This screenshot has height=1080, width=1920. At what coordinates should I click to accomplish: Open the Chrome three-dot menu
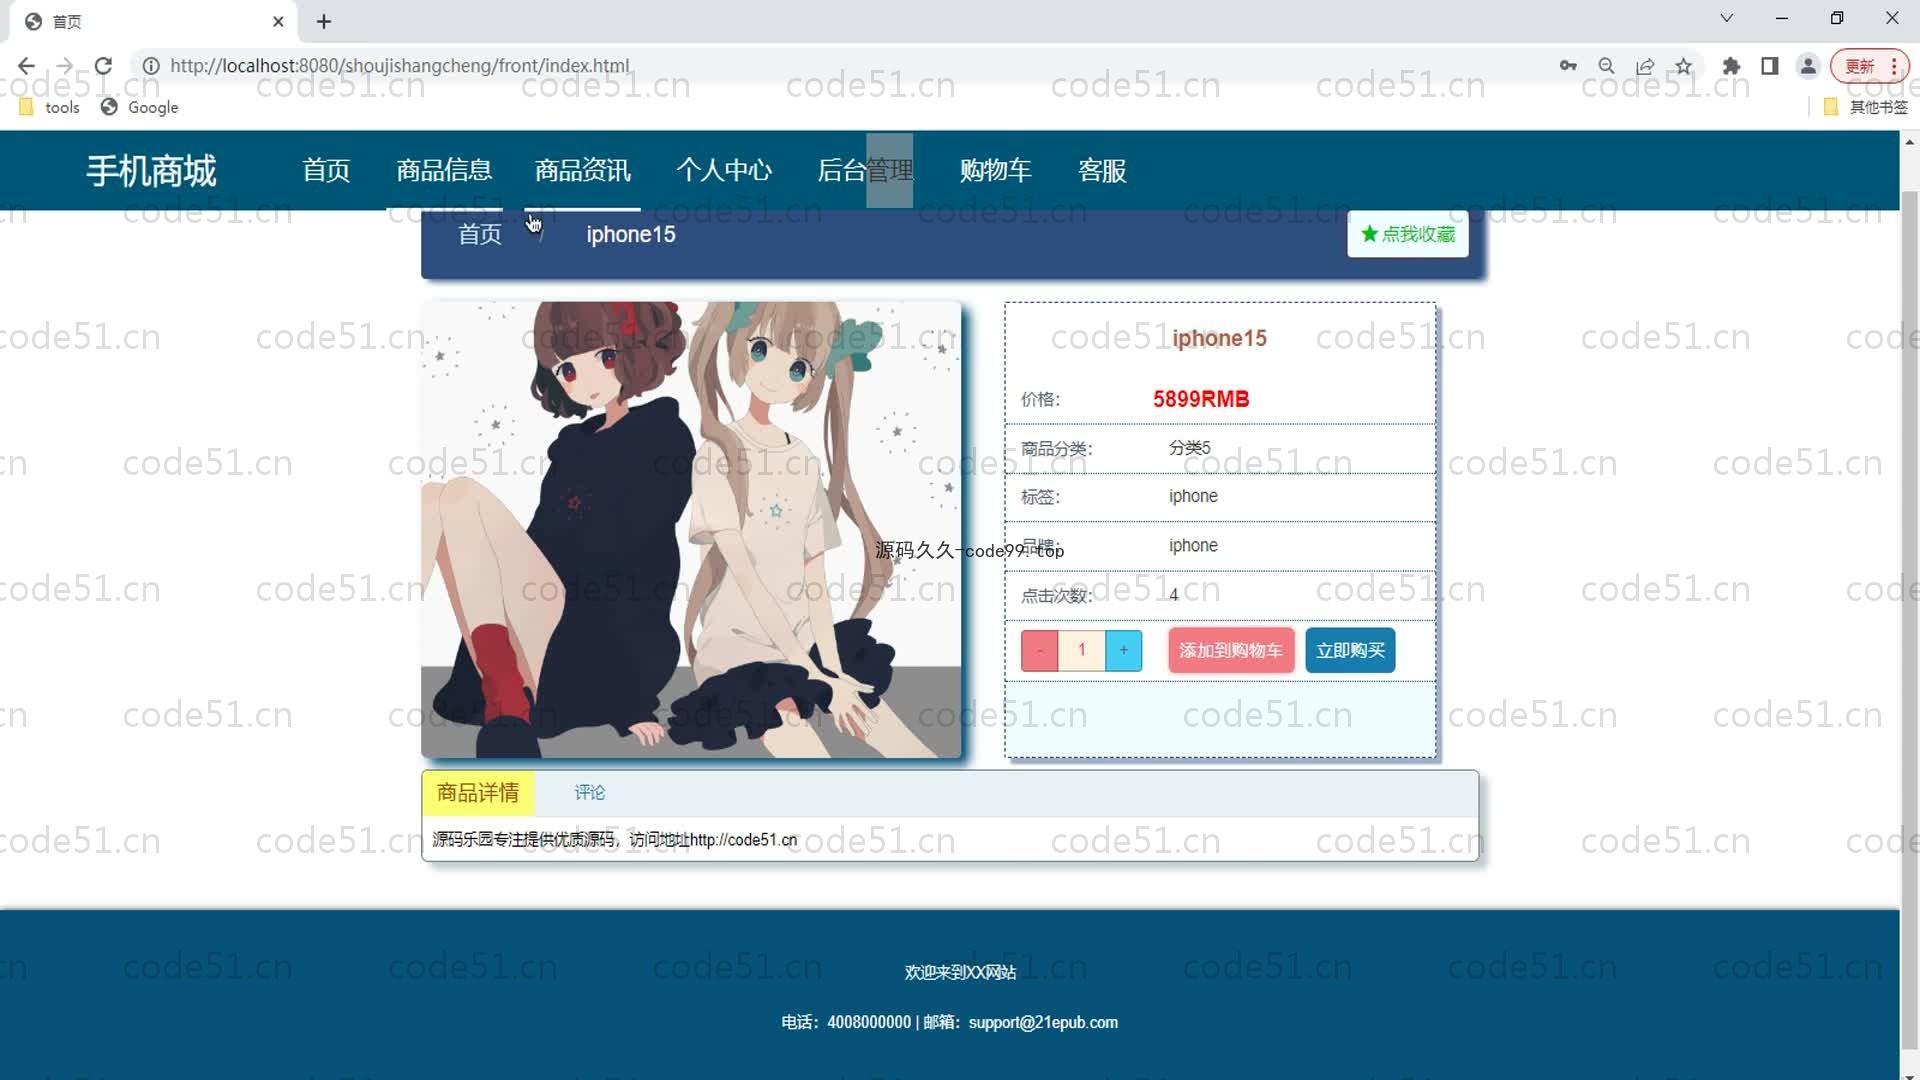pyautogui.click(x=1894, y=66)
